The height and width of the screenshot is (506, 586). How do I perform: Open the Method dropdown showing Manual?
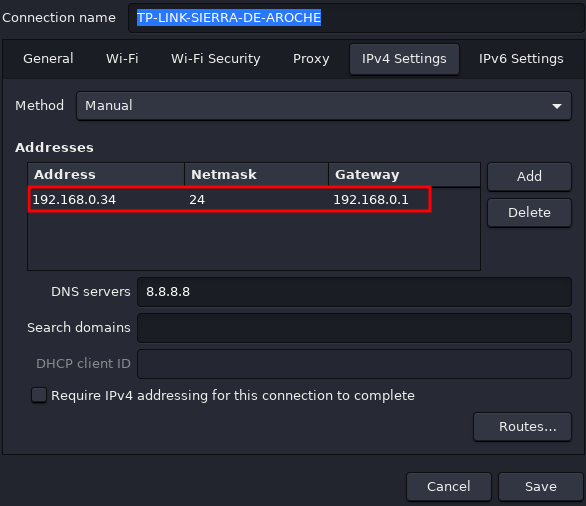324,106
